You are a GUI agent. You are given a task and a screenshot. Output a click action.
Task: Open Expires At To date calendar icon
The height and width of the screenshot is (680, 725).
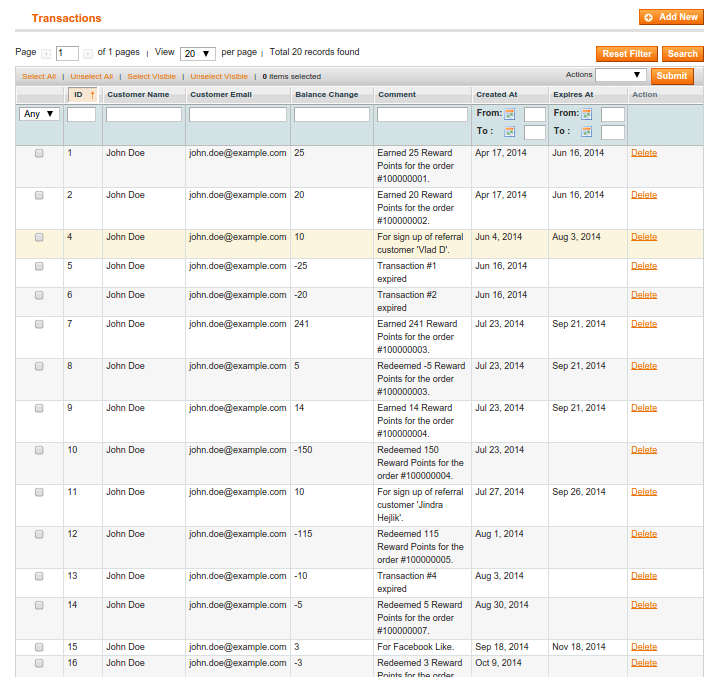(587, 132)
